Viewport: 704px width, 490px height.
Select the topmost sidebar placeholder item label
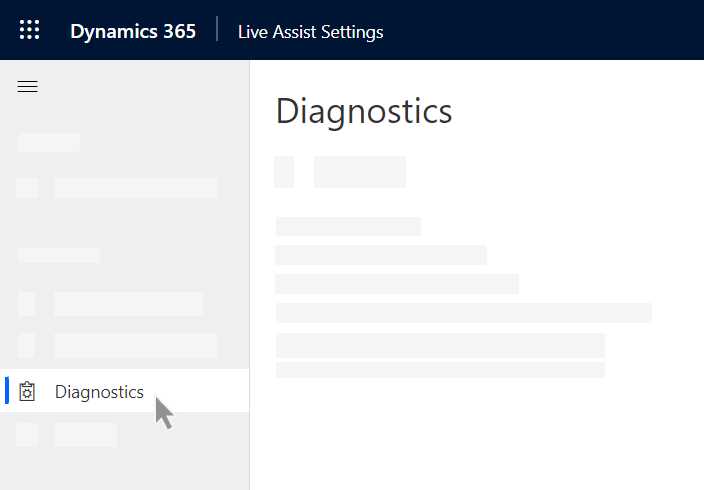click(x=136, y=188)
